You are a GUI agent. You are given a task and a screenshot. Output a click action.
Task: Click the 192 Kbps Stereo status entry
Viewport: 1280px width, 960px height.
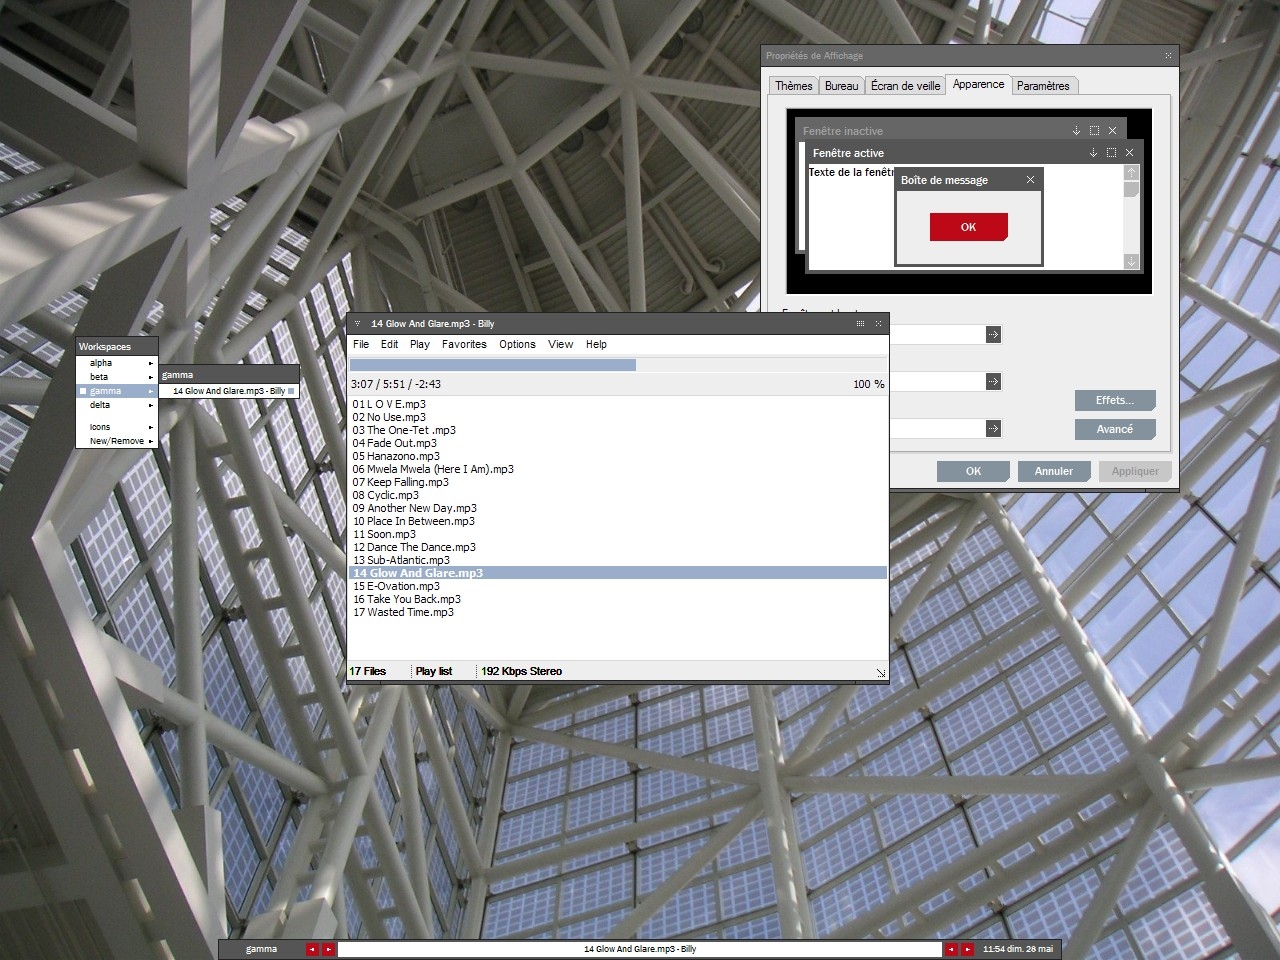(x=521, y=671)
